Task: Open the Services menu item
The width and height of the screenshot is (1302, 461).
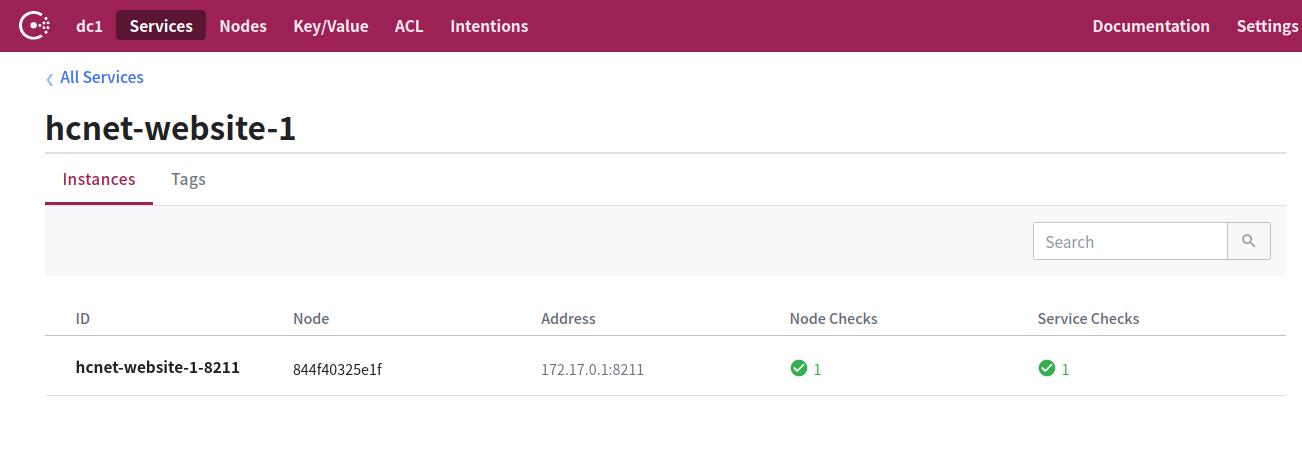Action: click(x=161, y=26)
